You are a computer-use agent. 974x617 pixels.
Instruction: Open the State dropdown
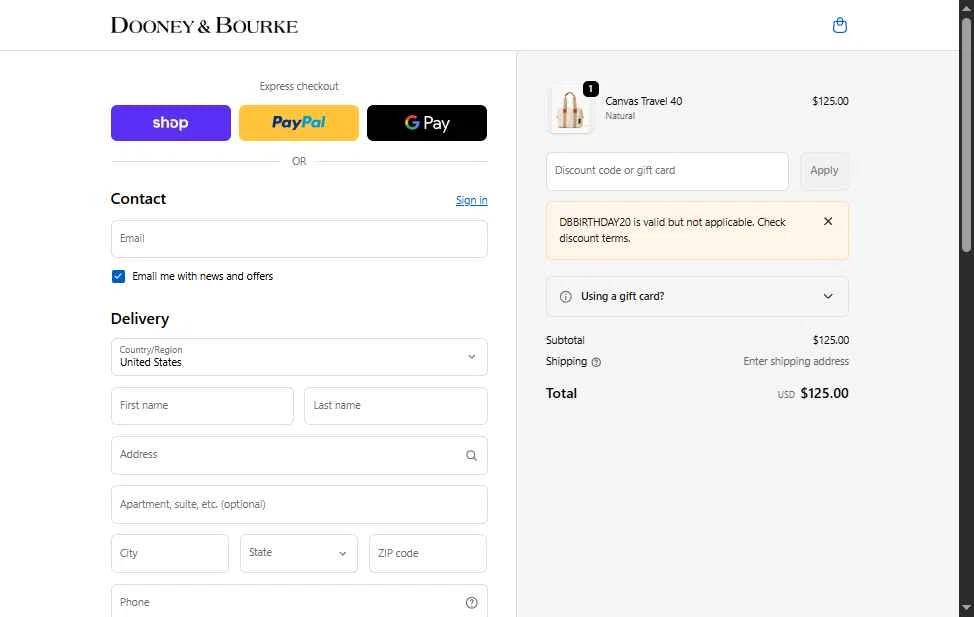click(x=299, y=553)
